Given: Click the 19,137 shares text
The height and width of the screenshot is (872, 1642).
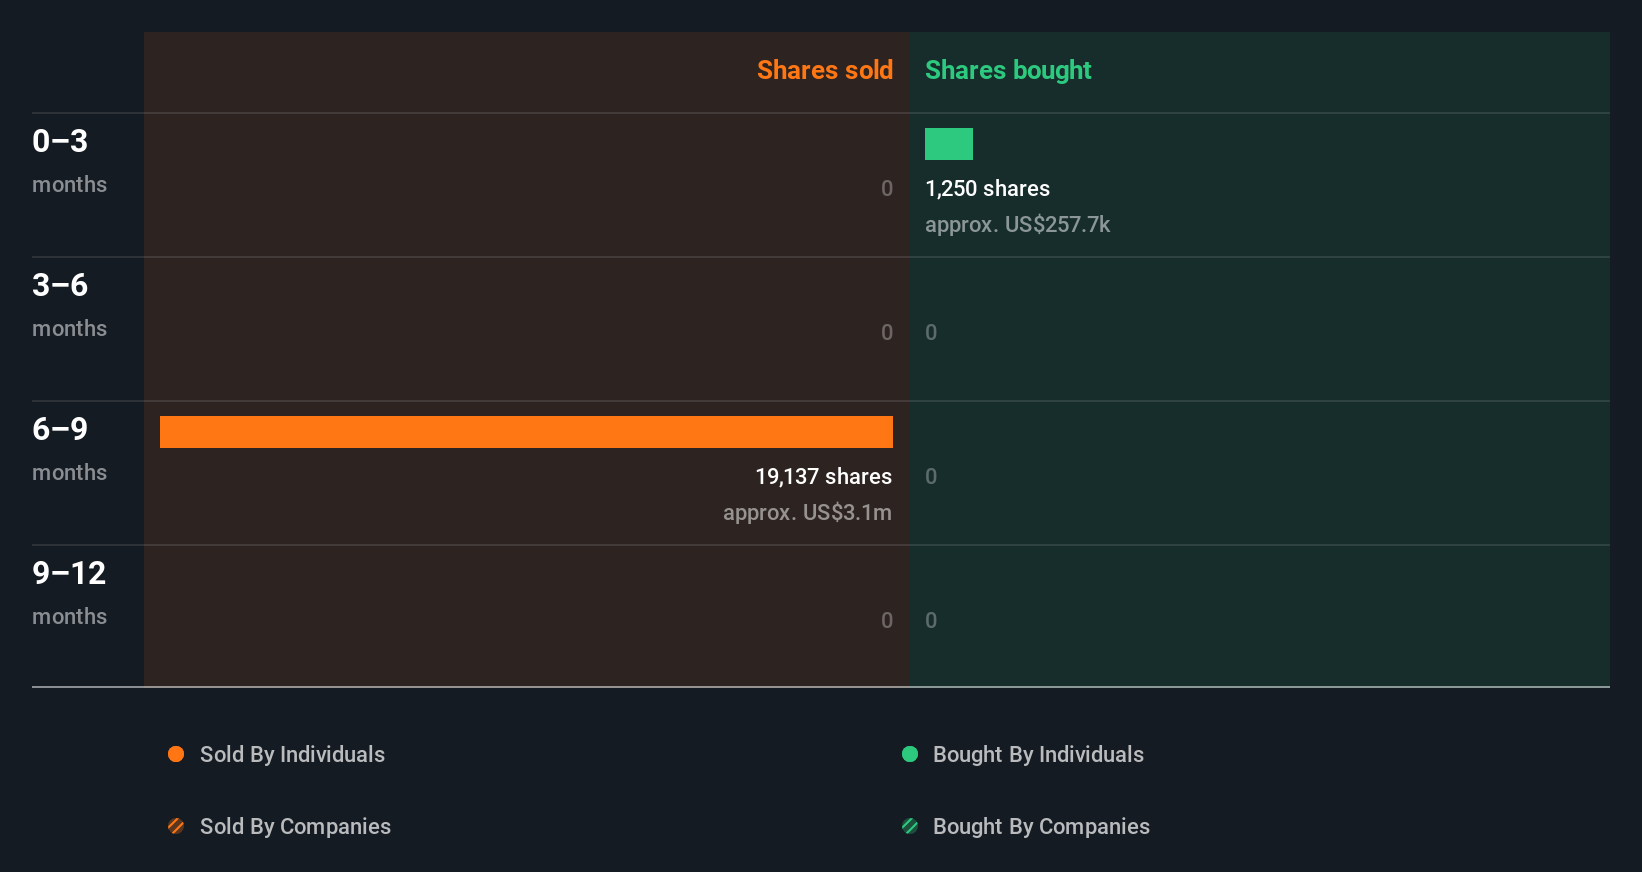Looking at the screenshot, I should tap(823, 477).
